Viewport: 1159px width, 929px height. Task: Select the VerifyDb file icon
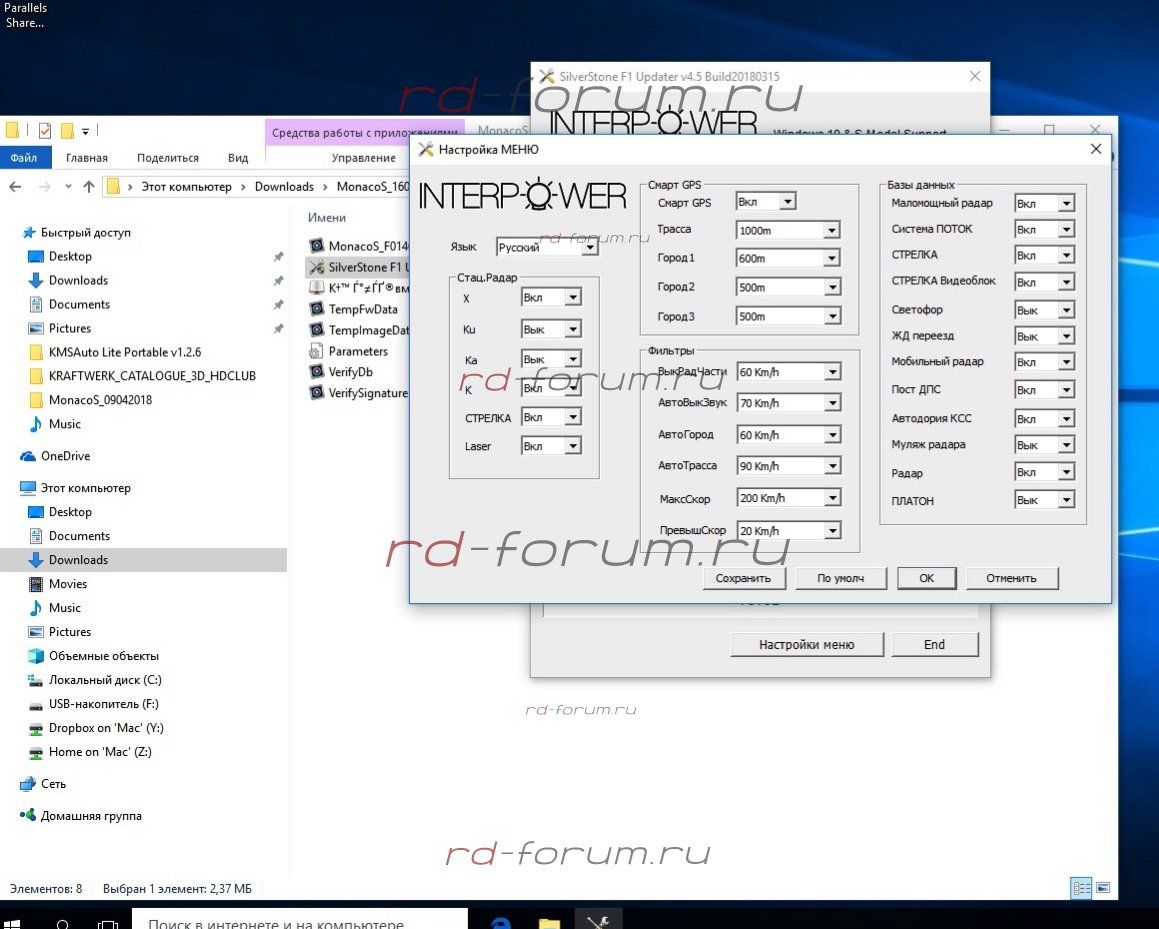tap(317, 372)
